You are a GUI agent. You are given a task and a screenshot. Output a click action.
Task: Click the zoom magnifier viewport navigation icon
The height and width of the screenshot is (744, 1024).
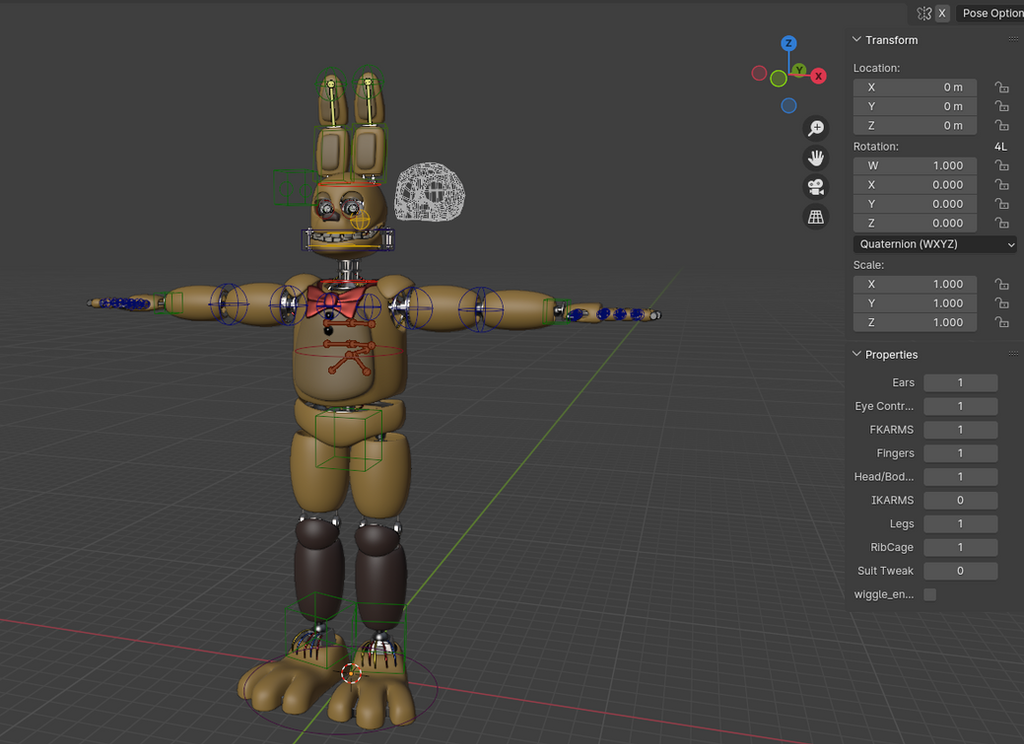(x=816, y=129)
